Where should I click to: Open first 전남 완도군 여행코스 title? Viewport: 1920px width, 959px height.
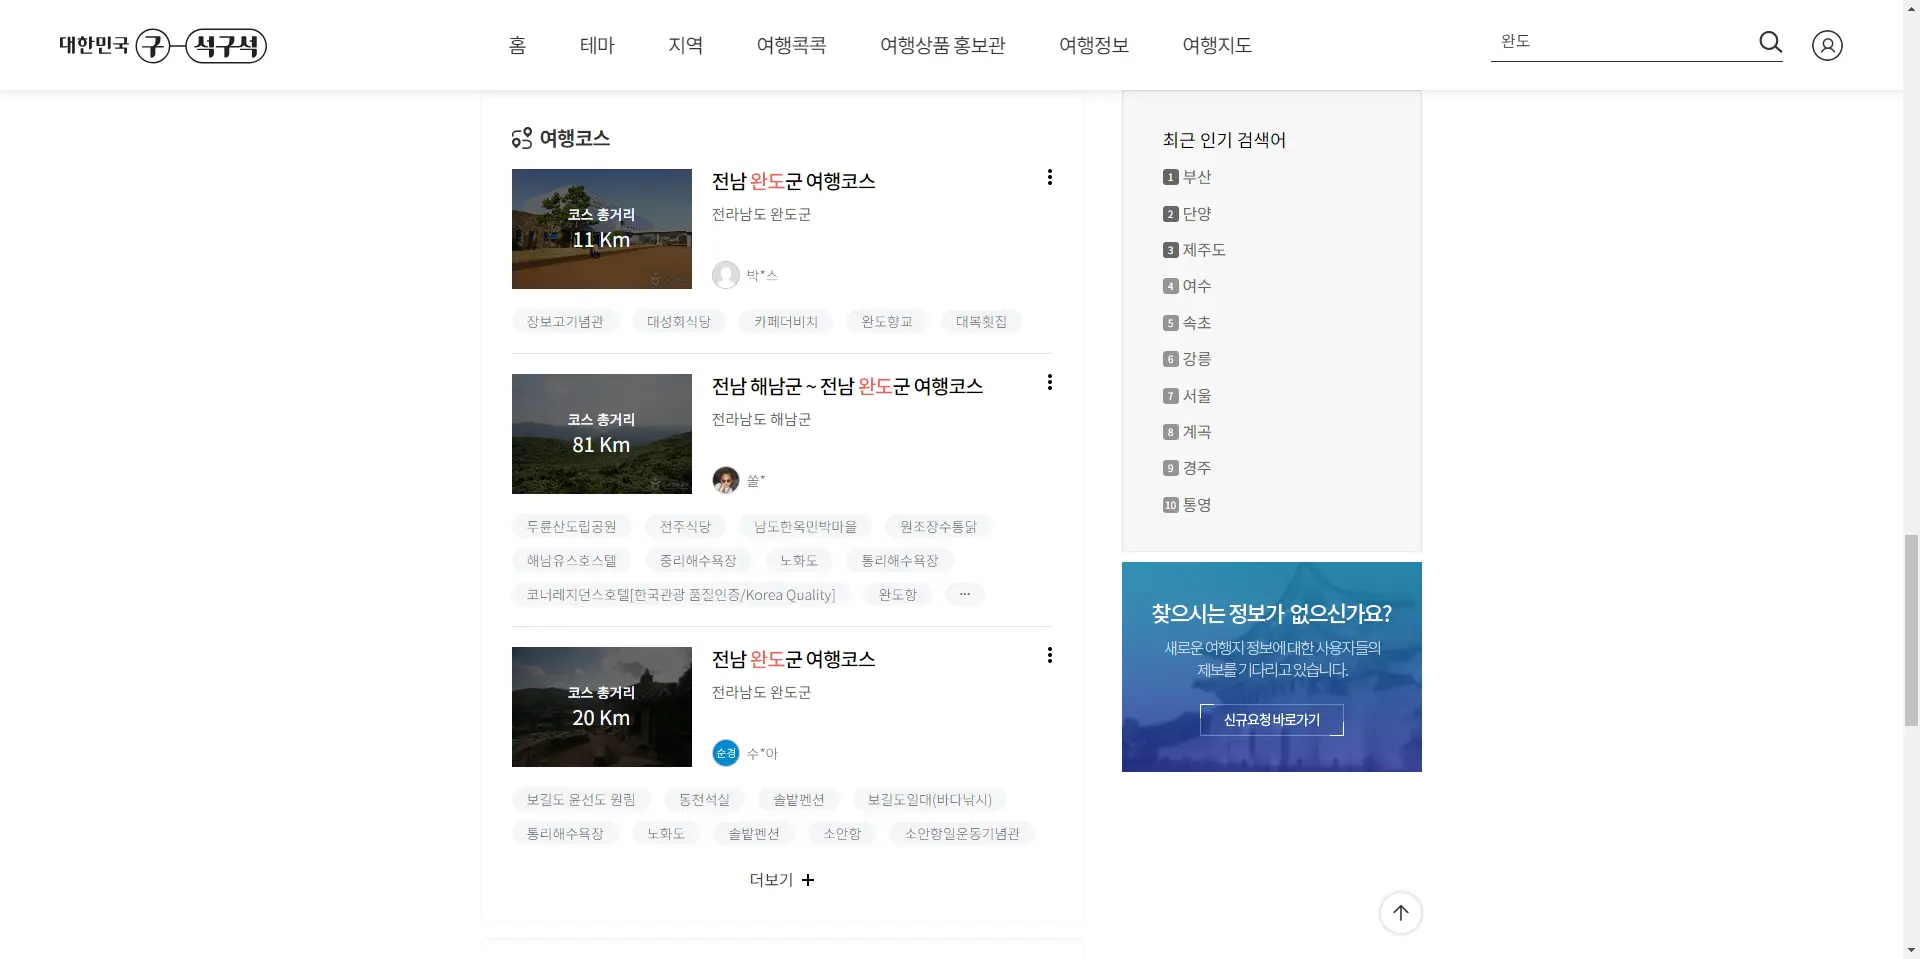tap(794, 181)
